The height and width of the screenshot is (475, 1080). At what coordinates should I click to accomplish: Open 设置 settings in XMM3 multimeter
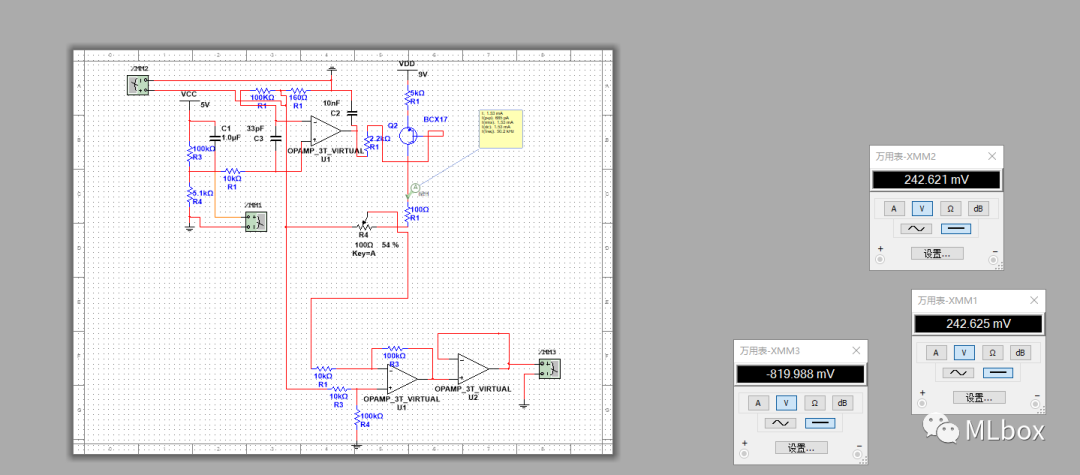(x=802, y=447)
